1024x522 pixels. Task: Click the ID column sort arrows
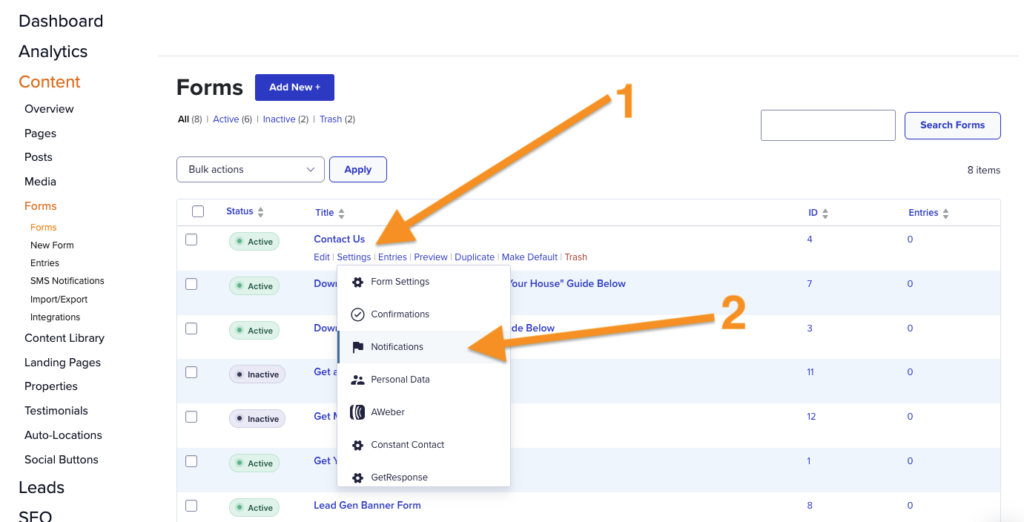825,213
